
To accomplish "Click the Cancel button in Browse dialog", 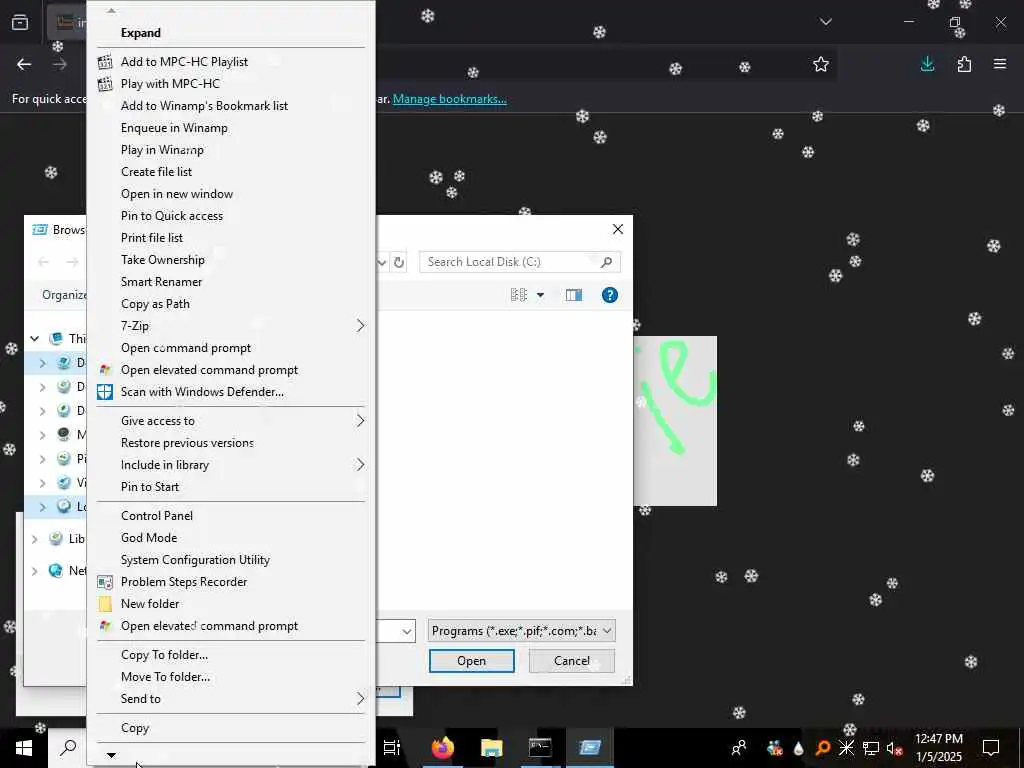I will point(571,661).
